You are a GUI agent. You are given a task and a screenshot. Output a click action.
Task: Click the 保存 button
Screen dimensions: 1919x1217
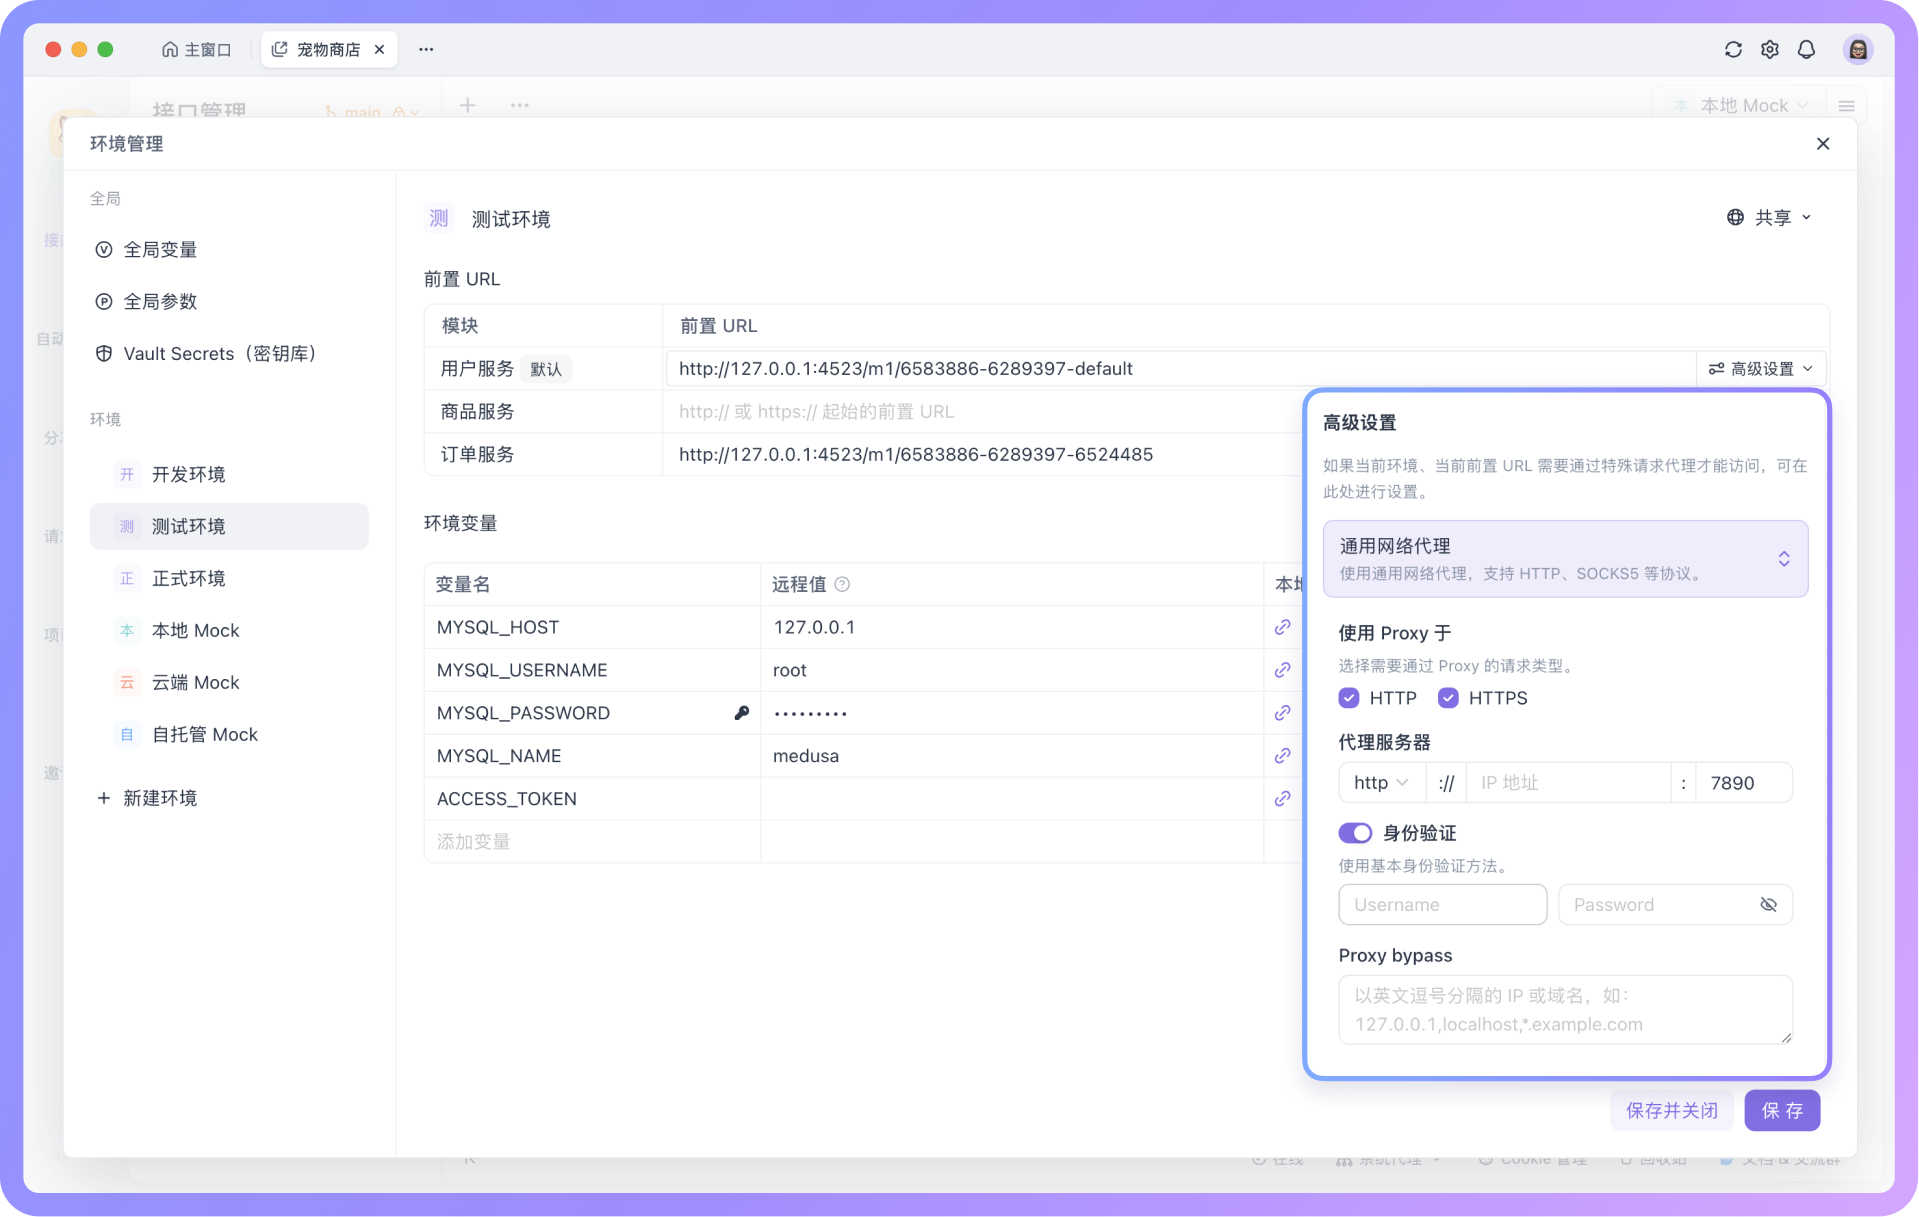click(1782, 1110)
